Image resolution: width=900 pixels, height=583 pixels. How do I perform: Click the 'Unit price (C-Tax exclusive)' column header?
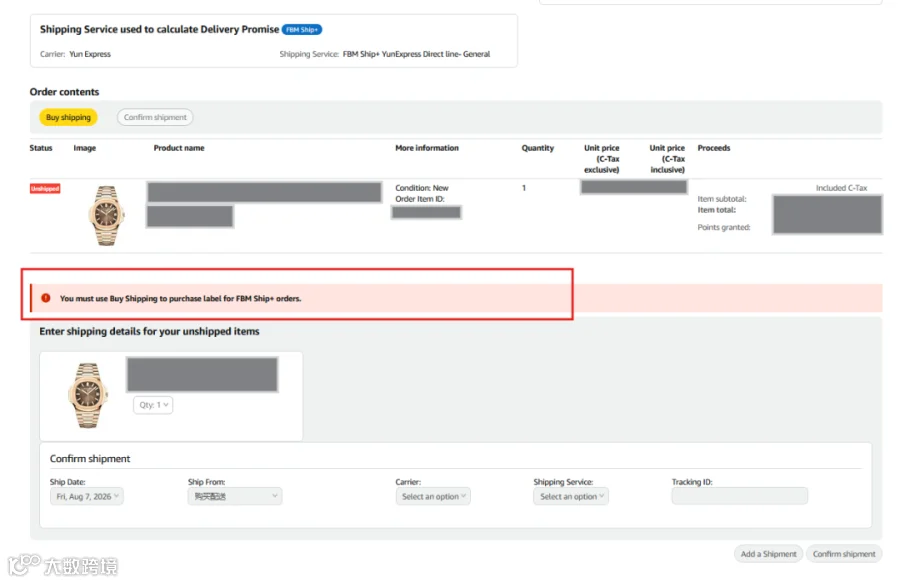tap(602, 159)
